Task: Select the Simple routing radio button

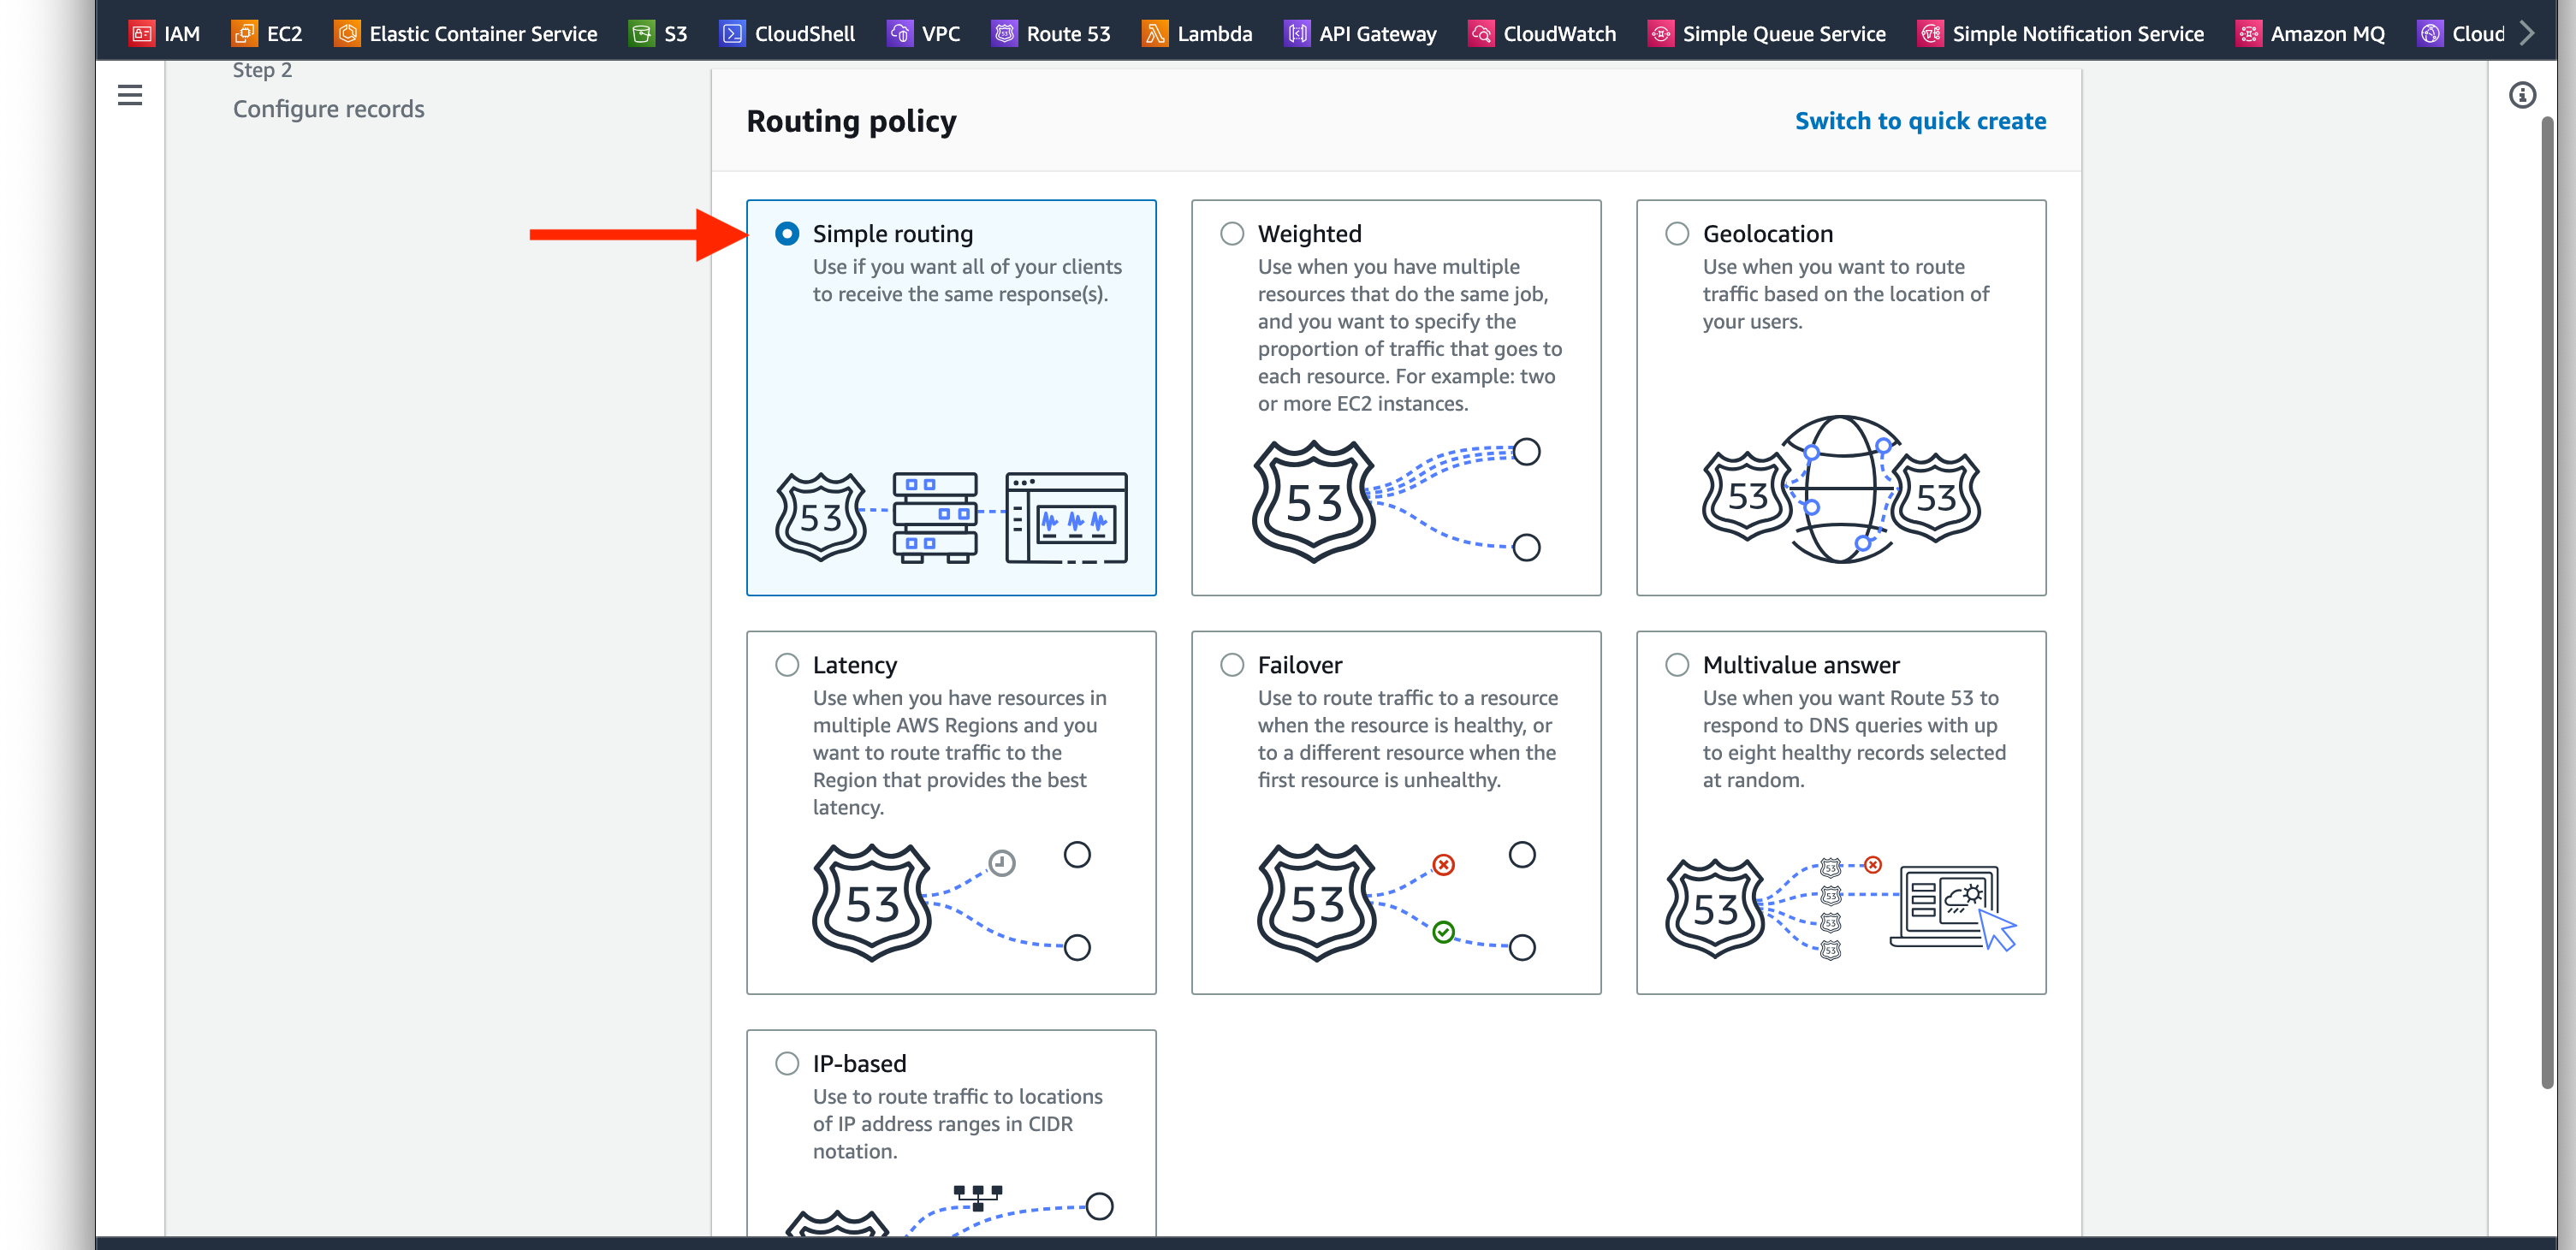Action: pyautogui.click(x=787, y=233)
